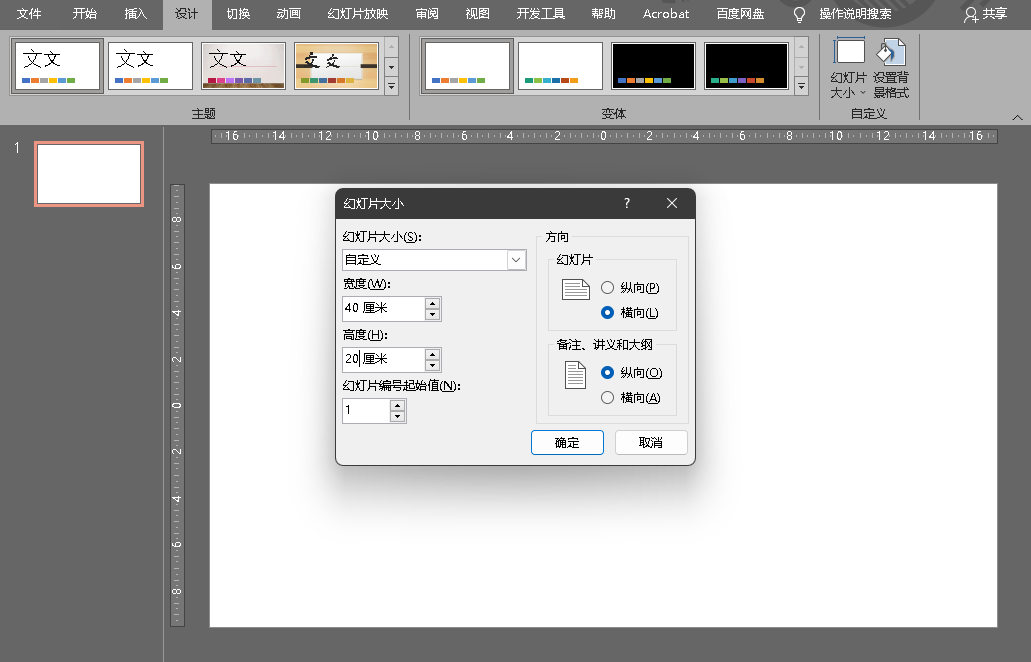The height and width of the screenshot is (662, 1031).
Task: Expand the variants gallery more arrow
Action: click(x=802, y=86)
